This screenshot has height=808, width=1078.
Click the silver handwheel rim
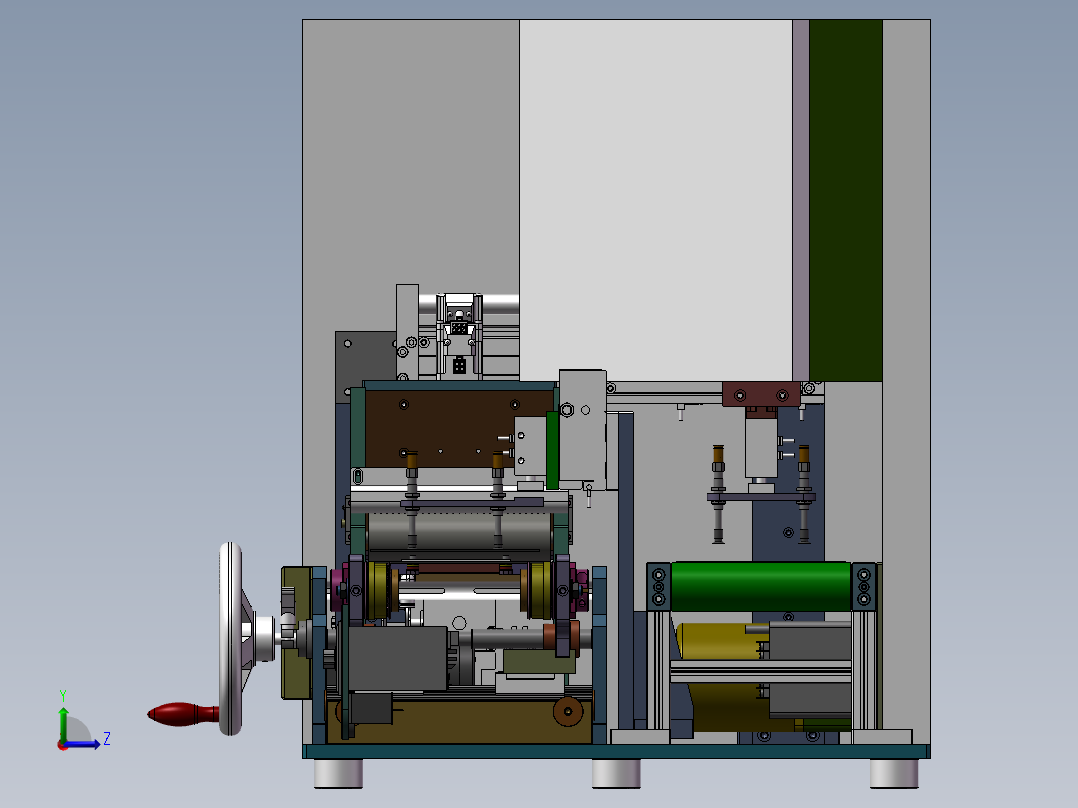tap(230, 638)
